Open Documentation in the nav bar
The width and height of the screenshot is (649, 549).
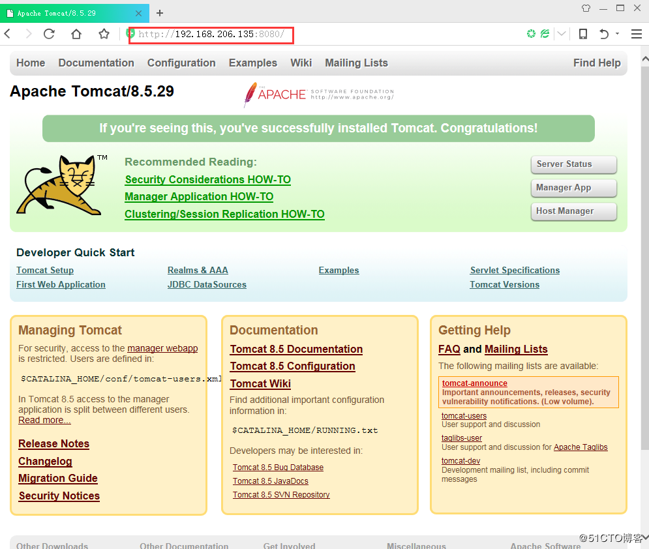click(96, 63)
